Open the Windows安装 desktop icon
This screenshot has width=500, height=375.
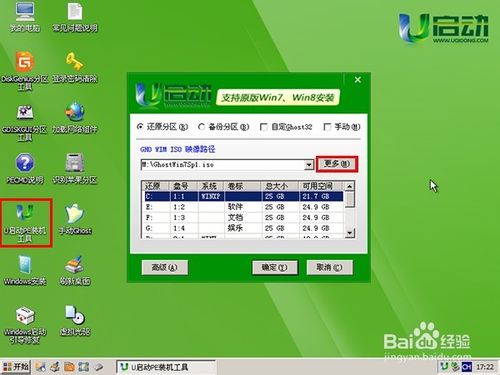[x=25, y=270]
